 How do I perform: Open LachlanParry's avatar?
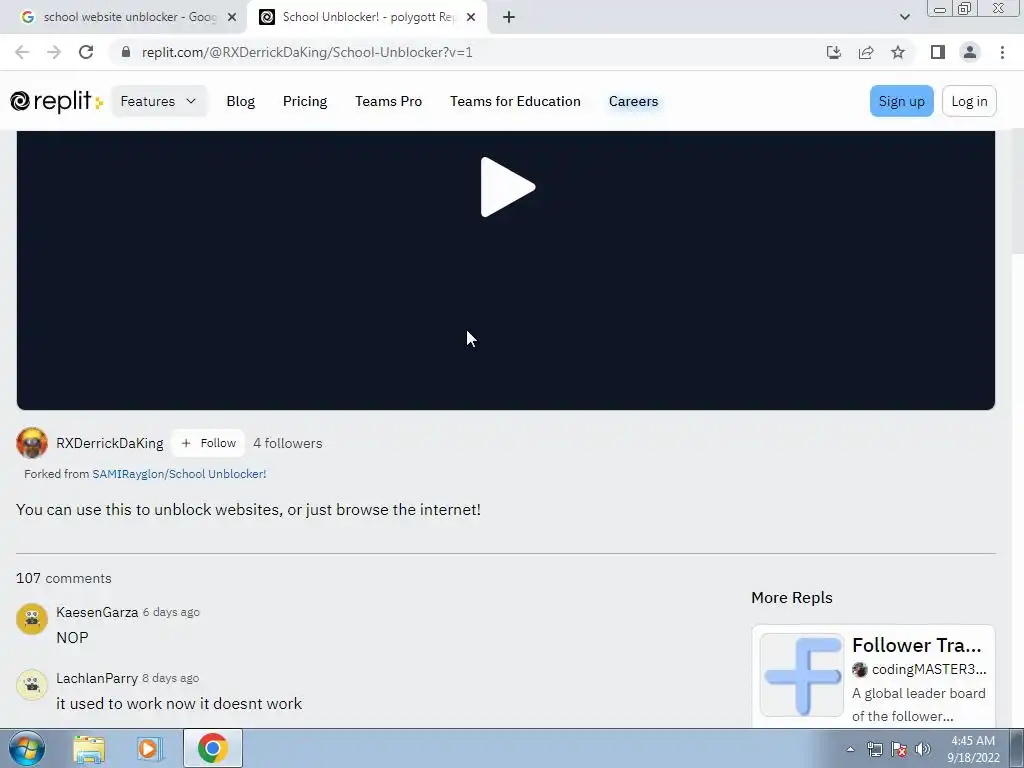32,684
